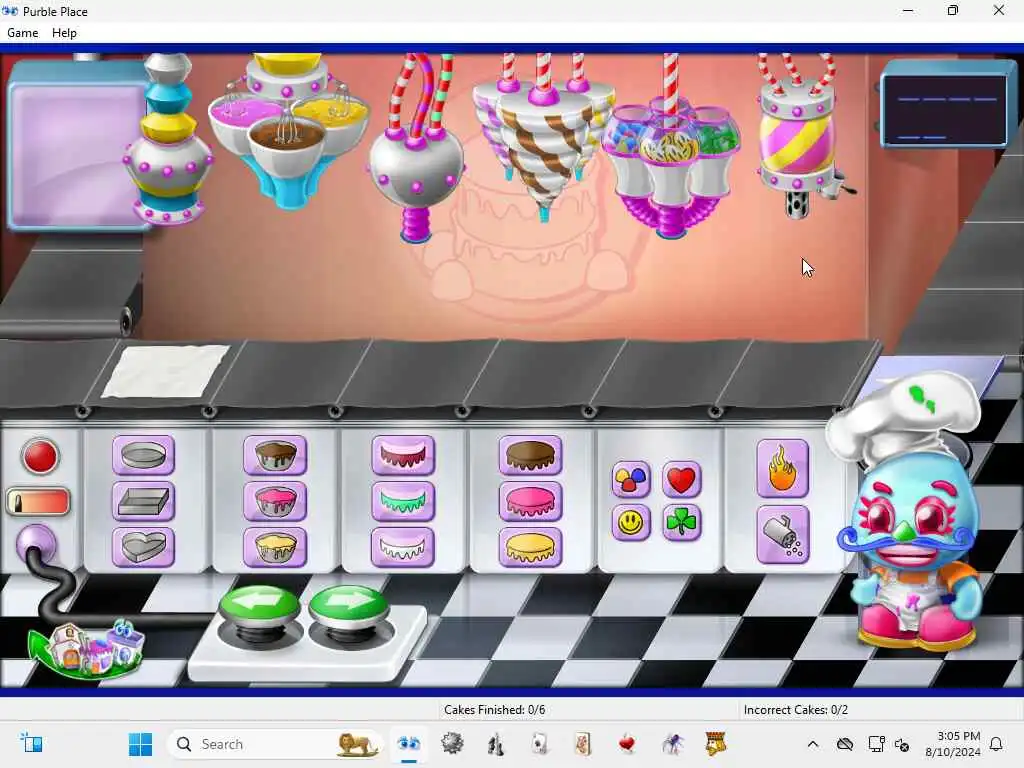Choose the chocolate batter button
The height and width of the screenshot is (768, 1024).
click(275, 455)
